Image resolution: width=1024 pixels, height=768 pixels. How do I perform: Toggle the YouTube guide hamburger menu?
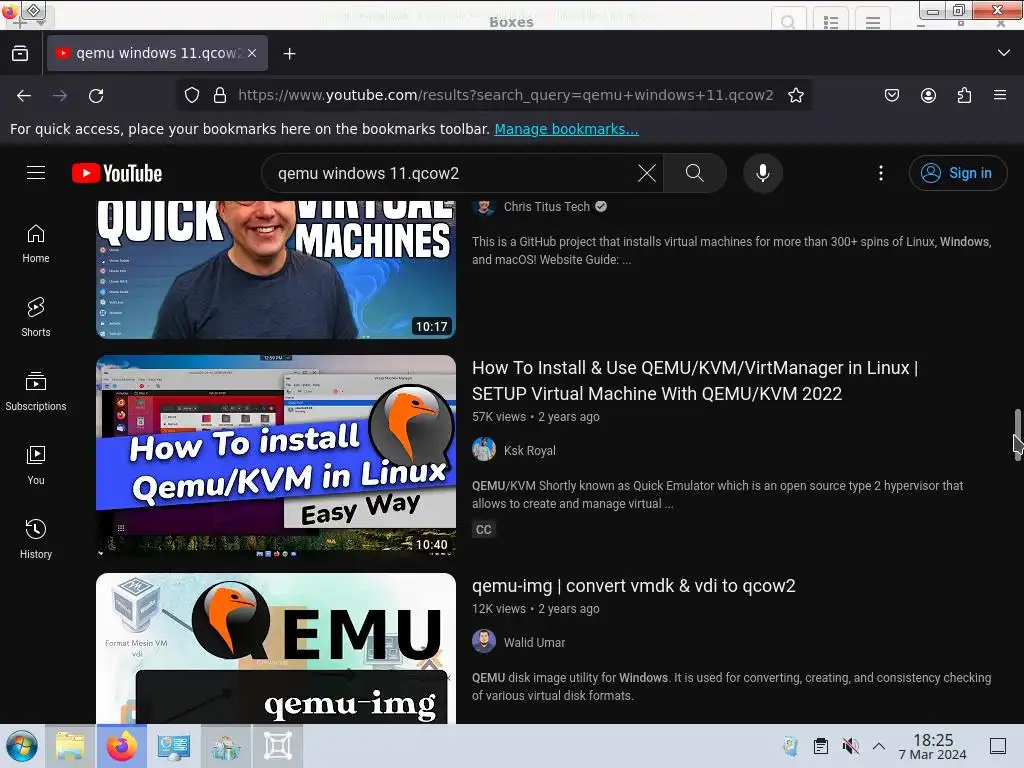[36, 172]
